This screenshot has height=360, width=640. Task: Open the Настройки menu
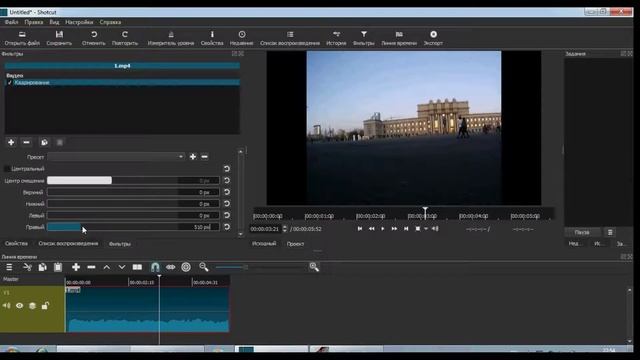(79, 22)
